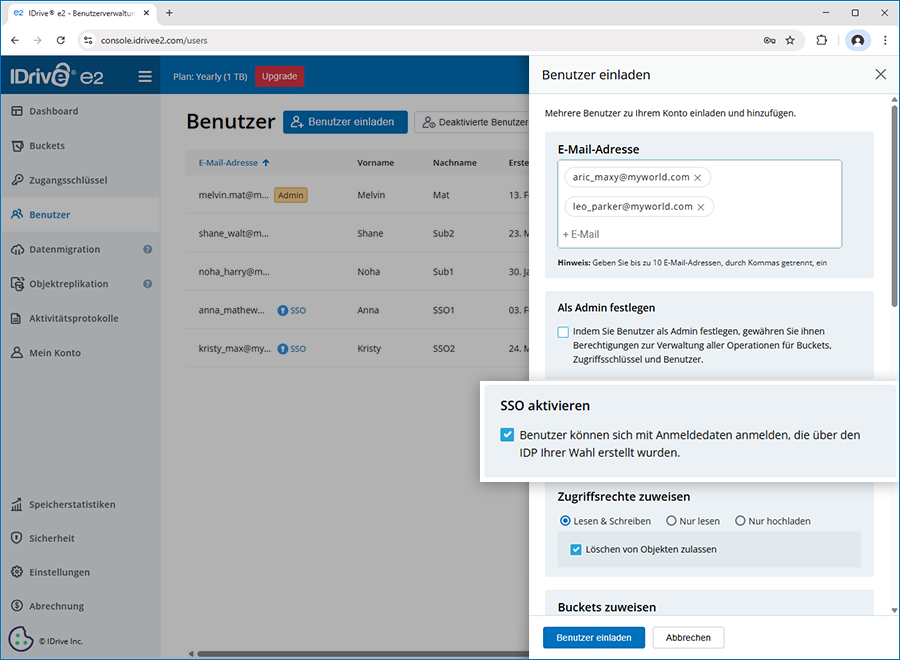This screenshot has height=660, width=900.
Task: Select the Nur lesen radio option
Action: [x=672, y=521]
